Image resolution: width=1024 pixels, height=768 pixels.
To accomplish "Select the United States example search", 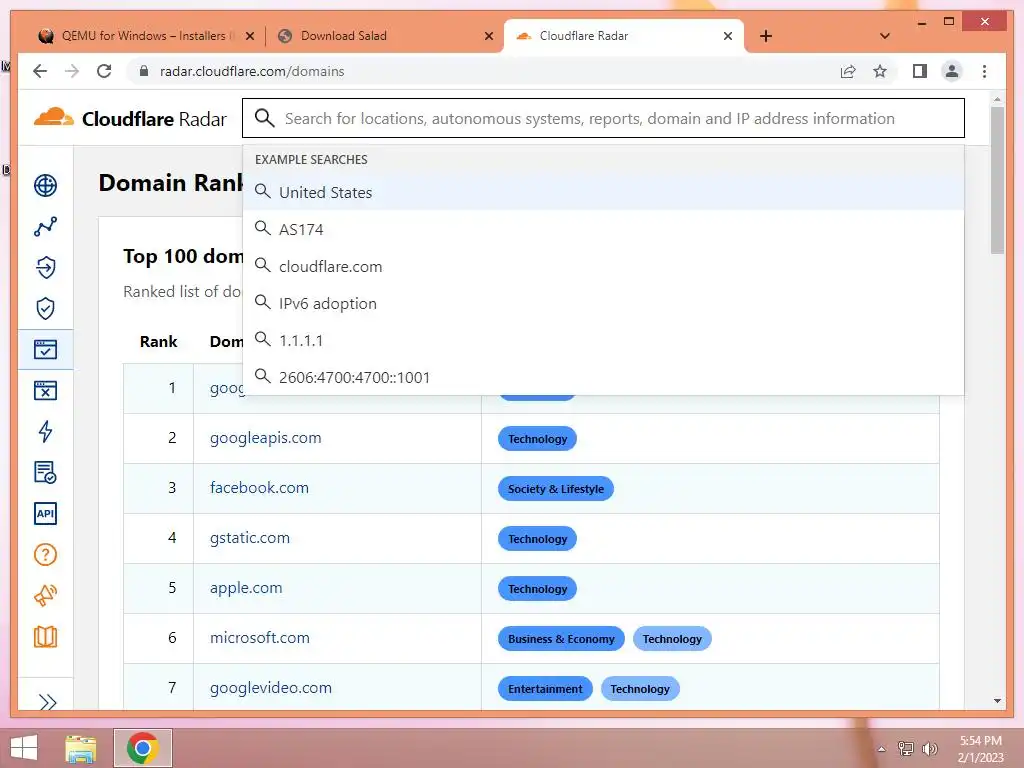I will click(x=603, y=192).
